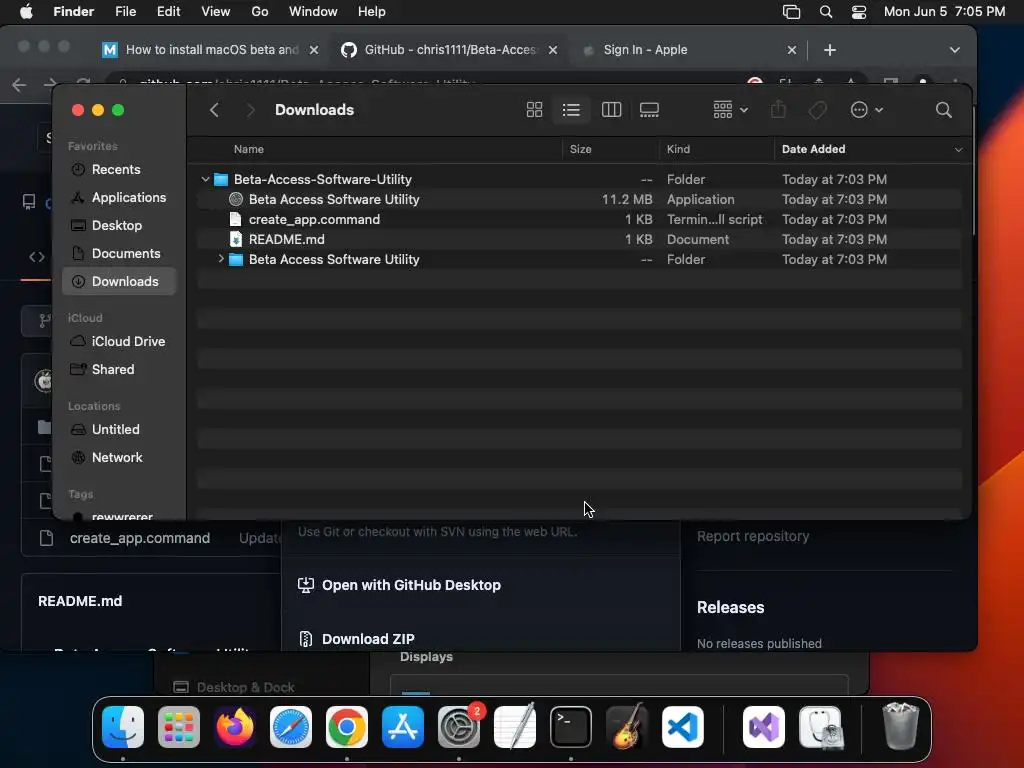1024x768 pixels.
Task: Open the Help menu
Action: point(372,12)
